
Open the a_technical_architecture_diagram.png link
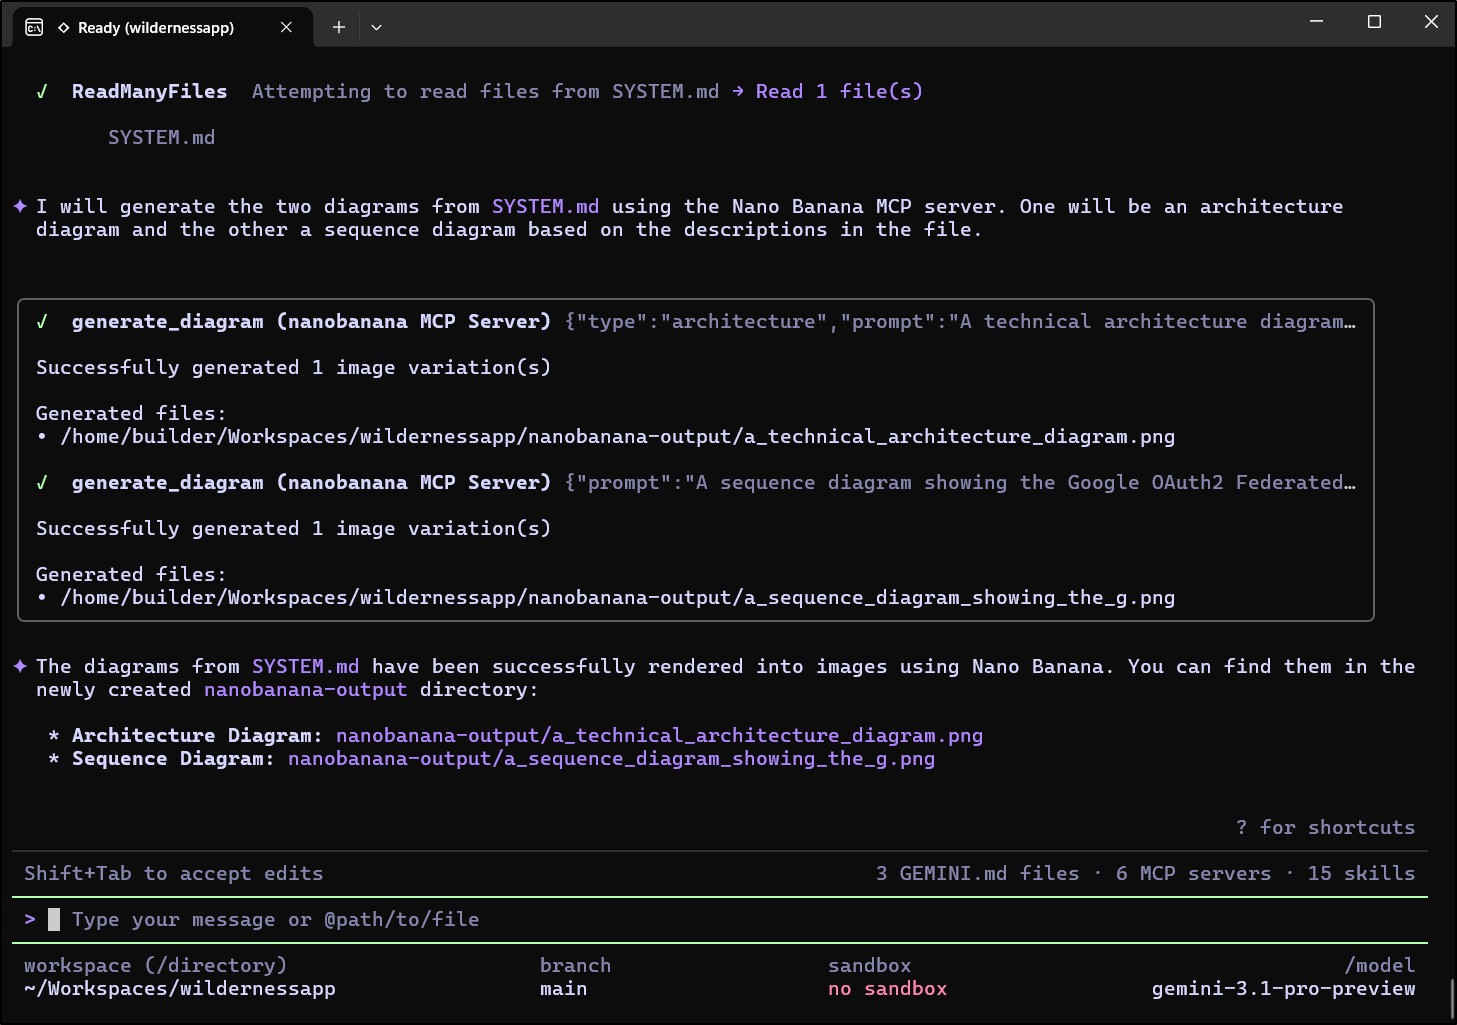(x=659, y=736)
